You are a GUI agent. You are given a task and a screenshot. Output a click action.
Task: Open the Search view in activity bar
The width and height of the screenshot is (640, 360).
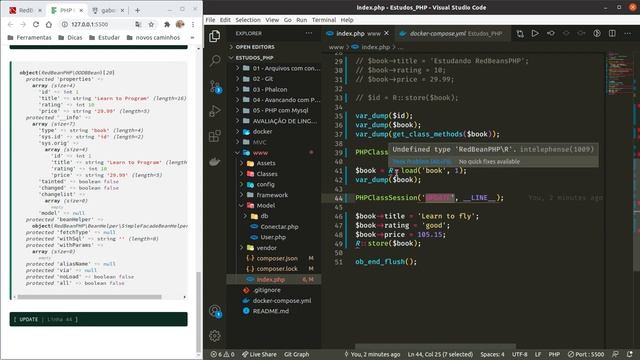pos(215,61)
